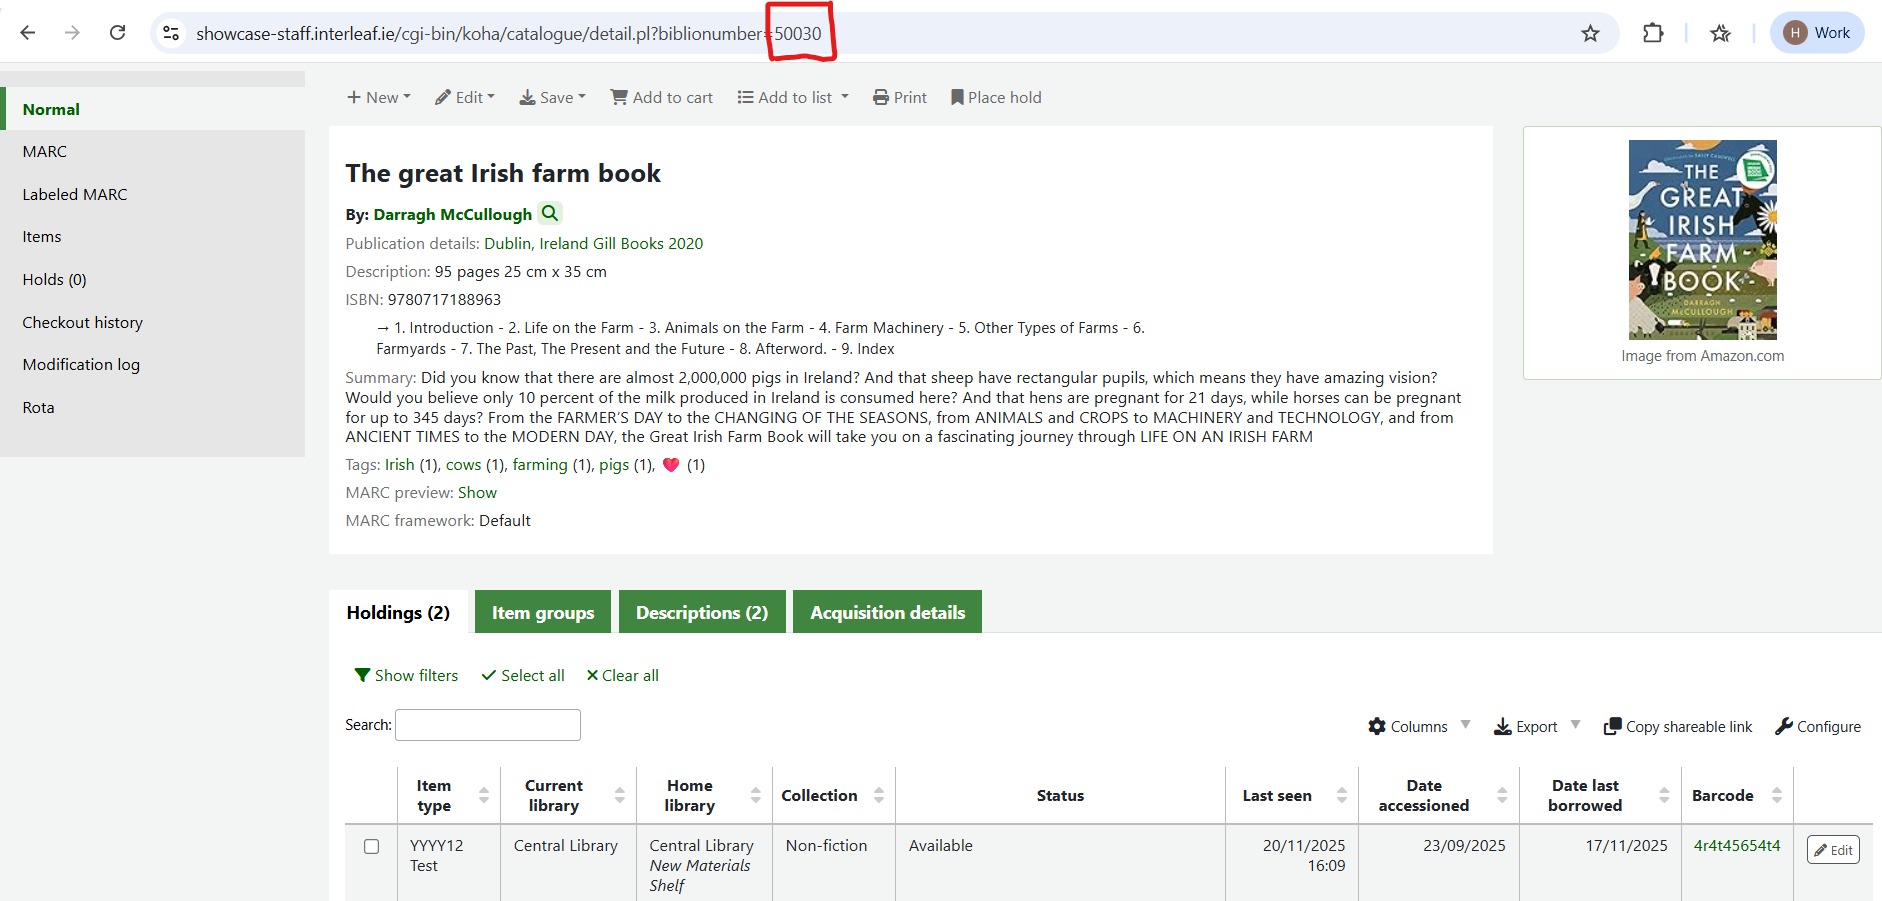This screenshot has height=901, width=1882.
Task: Click the title The great Irish farm book
Action: click(503, 173)
